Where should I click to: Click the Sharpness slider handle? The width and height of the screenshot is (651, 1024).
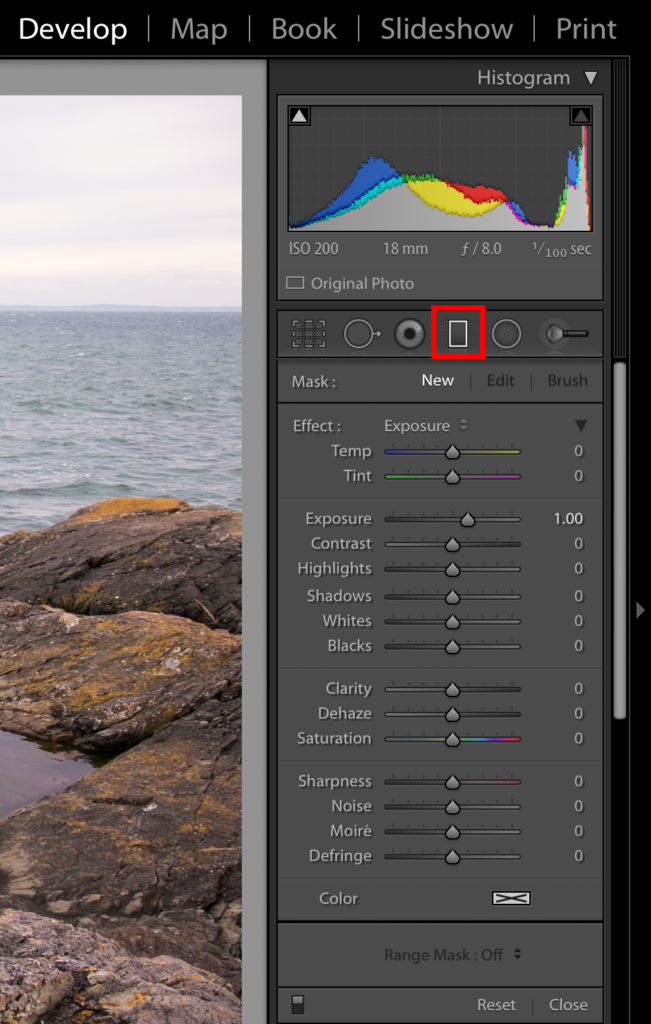(x=453, y=782)
